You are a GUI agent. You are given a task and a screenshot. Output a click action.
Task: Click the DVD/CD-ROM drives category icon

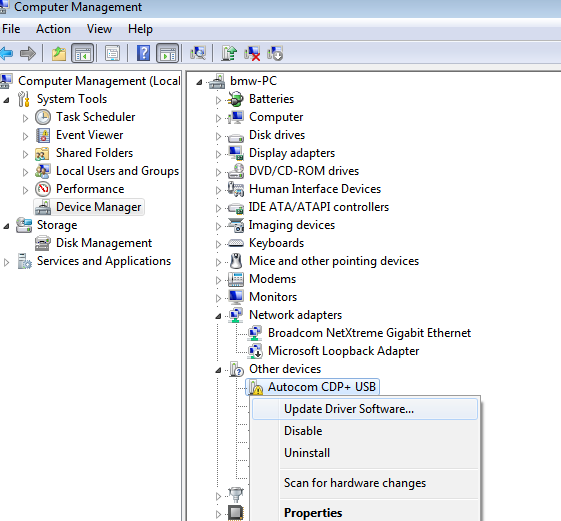click(236, 171)
